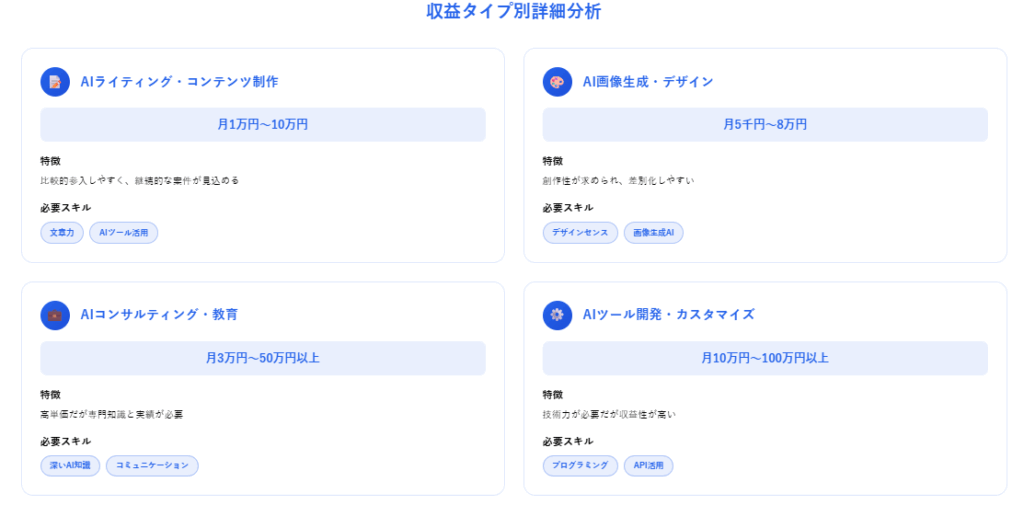Viewport: 1024px width, 505px height.
Task: Open the AI画像生成・デザイン card title
Action: (648, 82)
